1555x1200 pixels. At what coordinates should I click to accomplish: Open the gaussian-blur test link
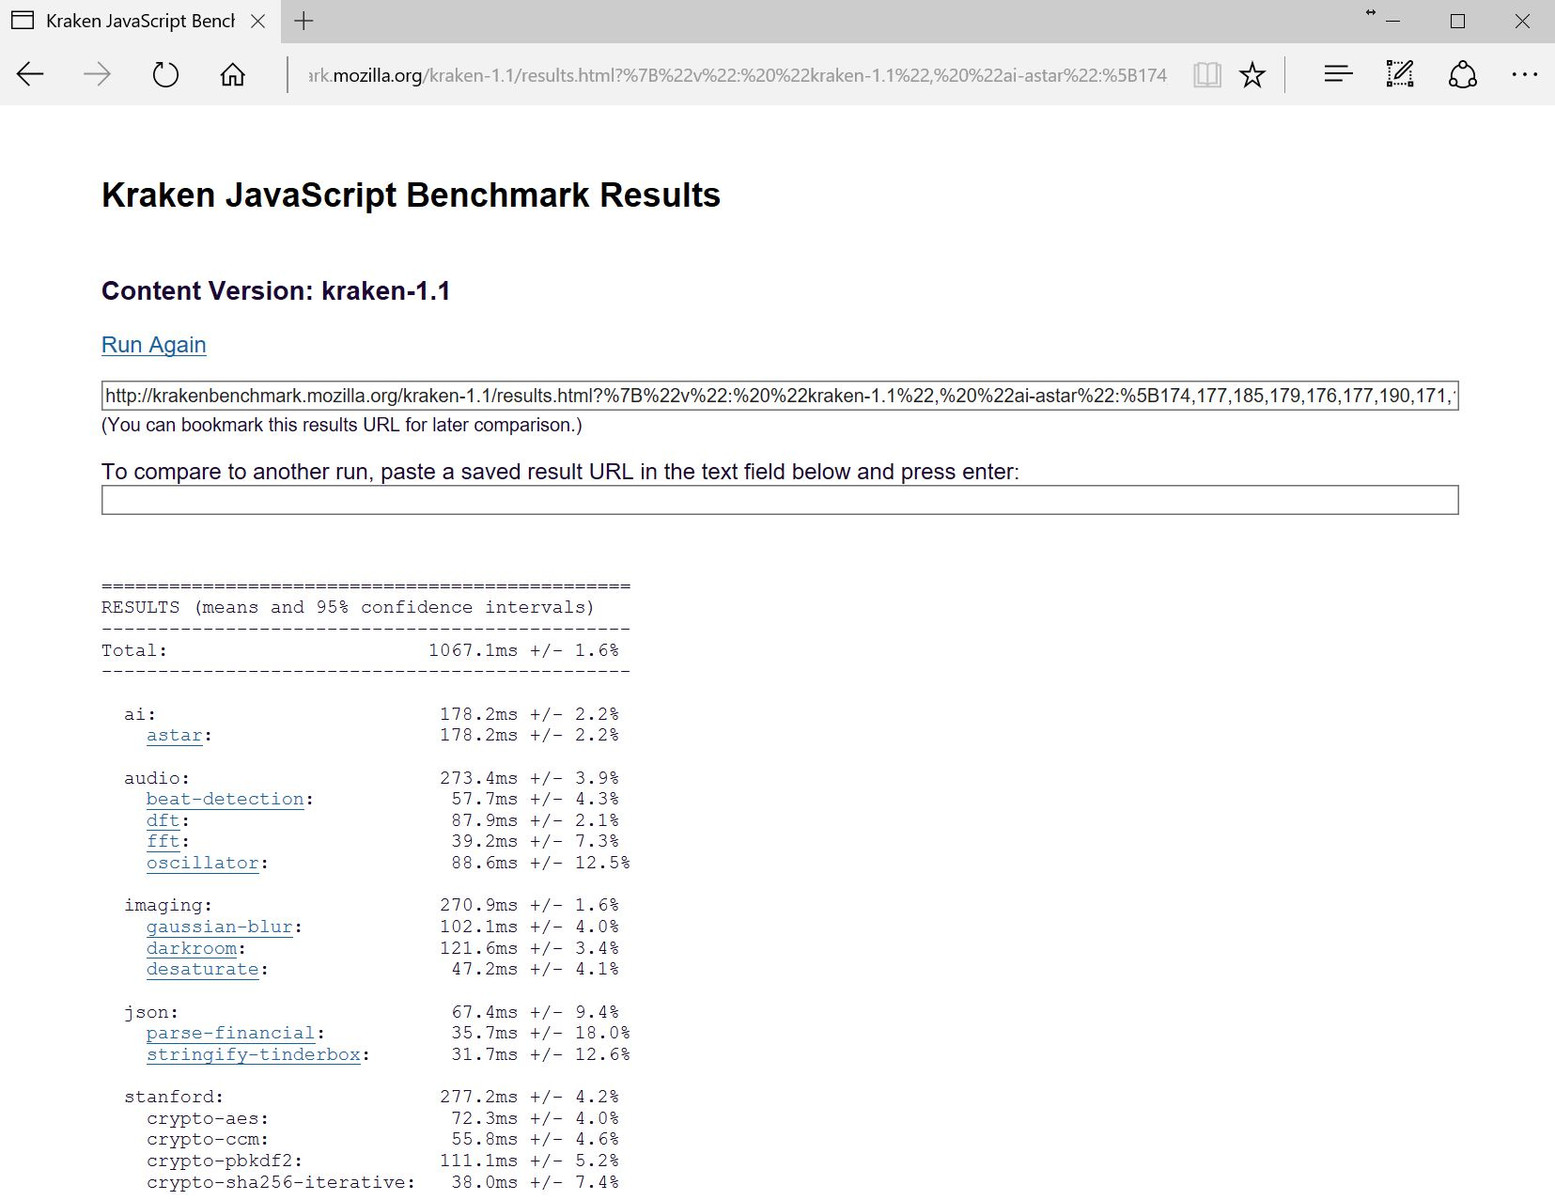click(x=219, y=927)
